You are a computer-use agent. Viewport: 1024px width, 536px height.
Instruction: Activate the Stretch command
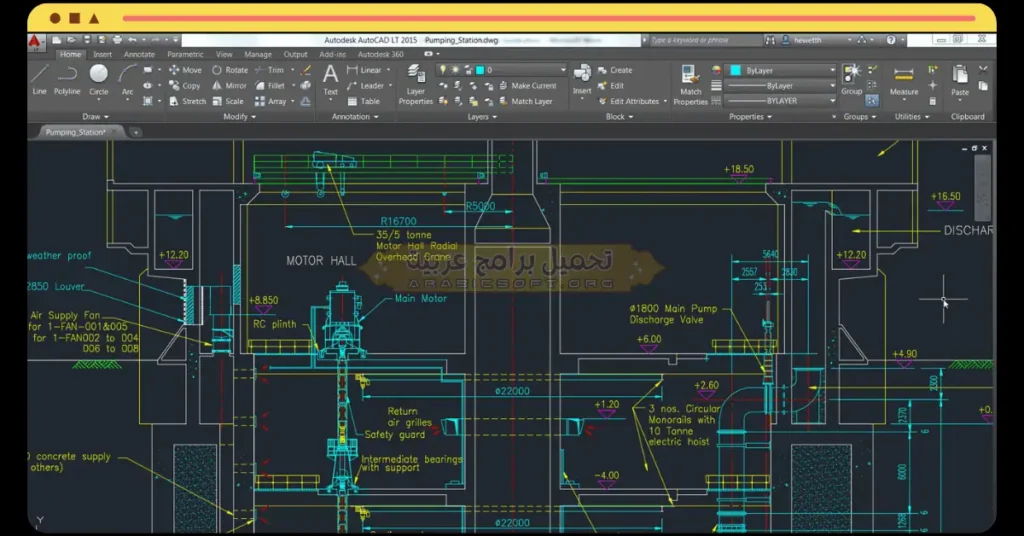(187, 101)
